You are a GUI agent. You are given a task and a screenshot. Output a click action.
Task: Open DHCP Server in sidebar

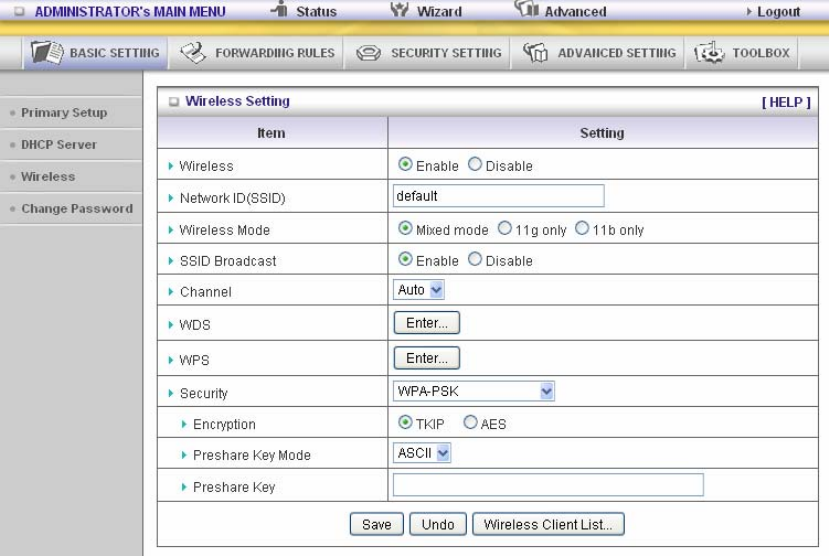click(x=59, y=144)
